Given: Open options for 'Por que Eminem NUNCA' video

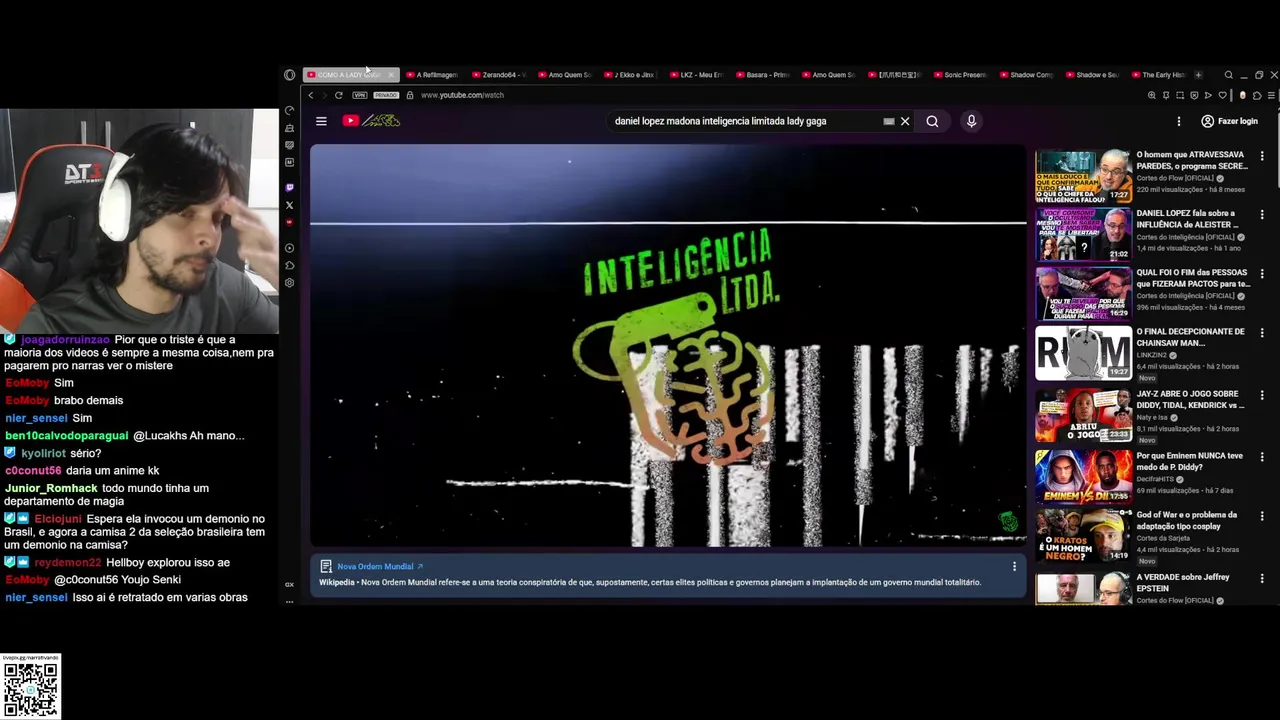Looking at the screenshot, I should coord(1262,457).
